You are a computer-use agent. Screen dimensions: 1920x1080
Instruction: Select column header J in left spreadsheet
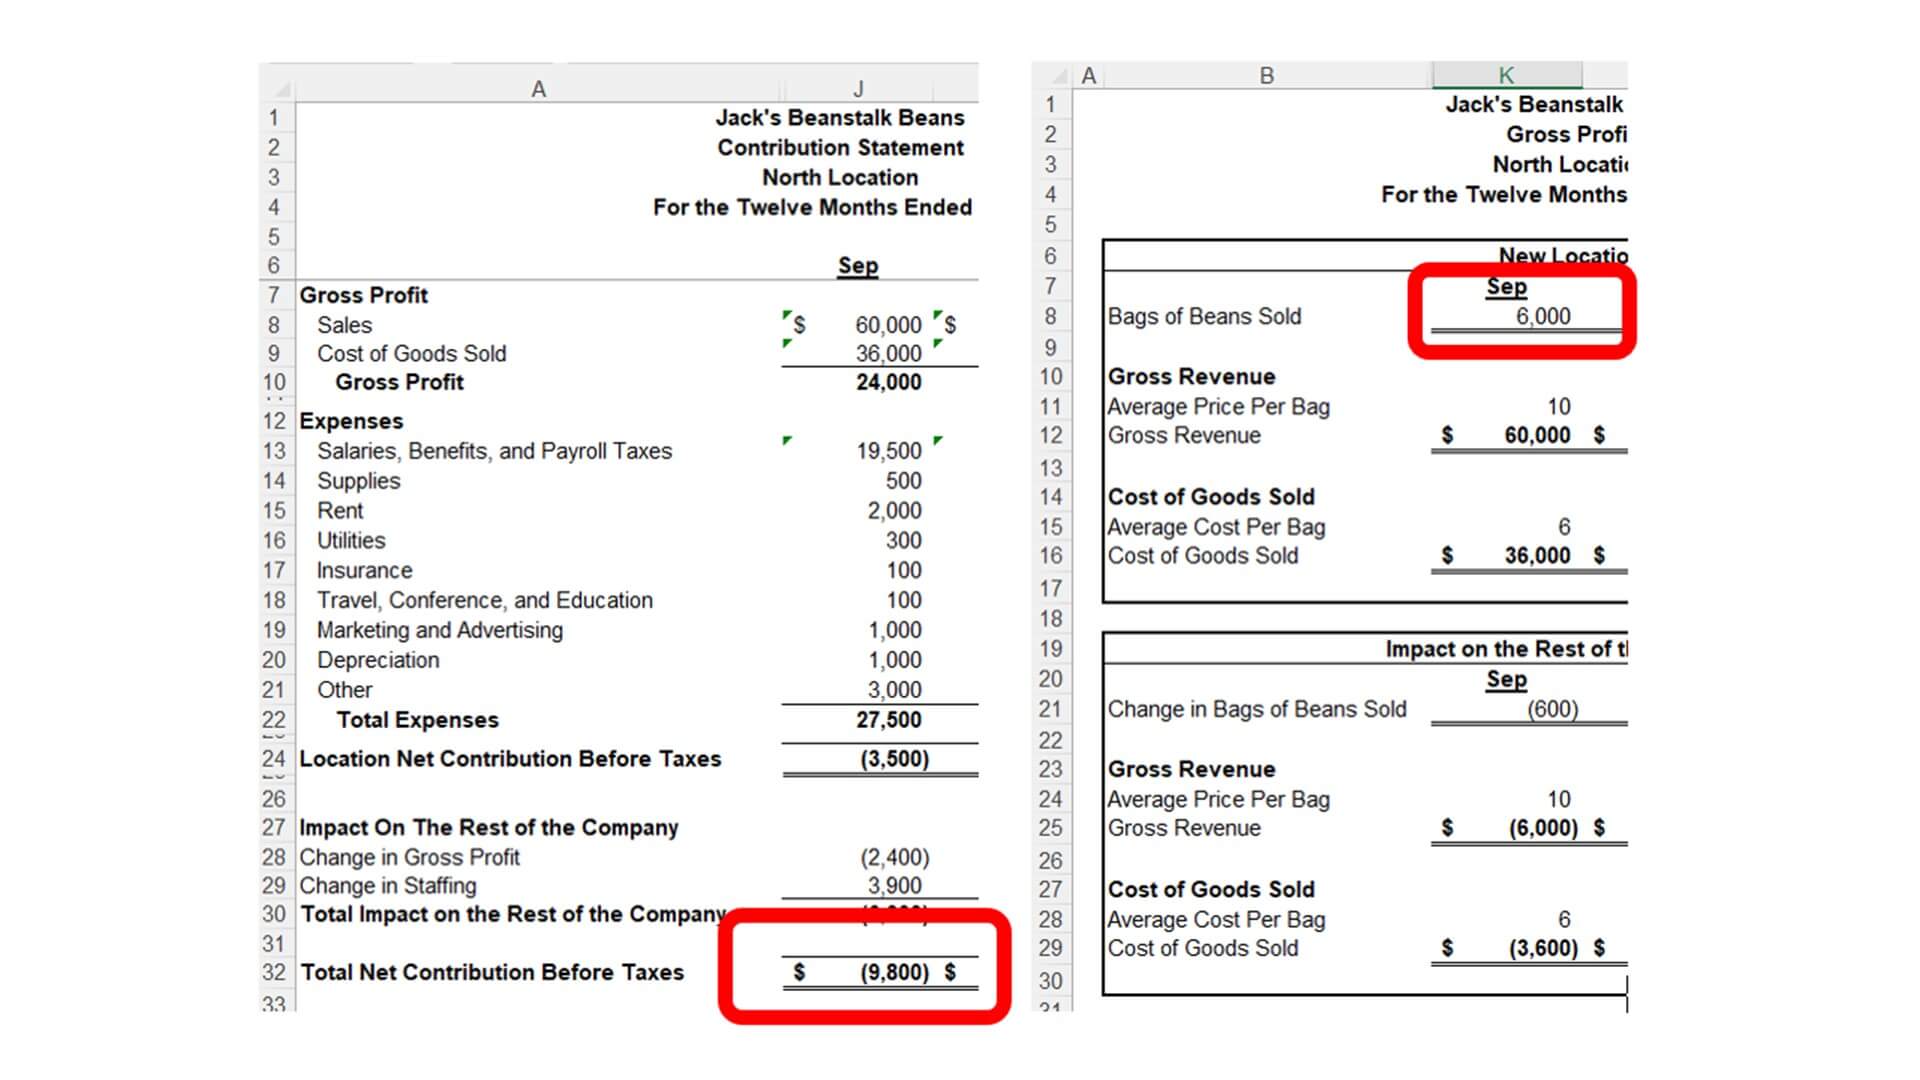pos(858,88)
